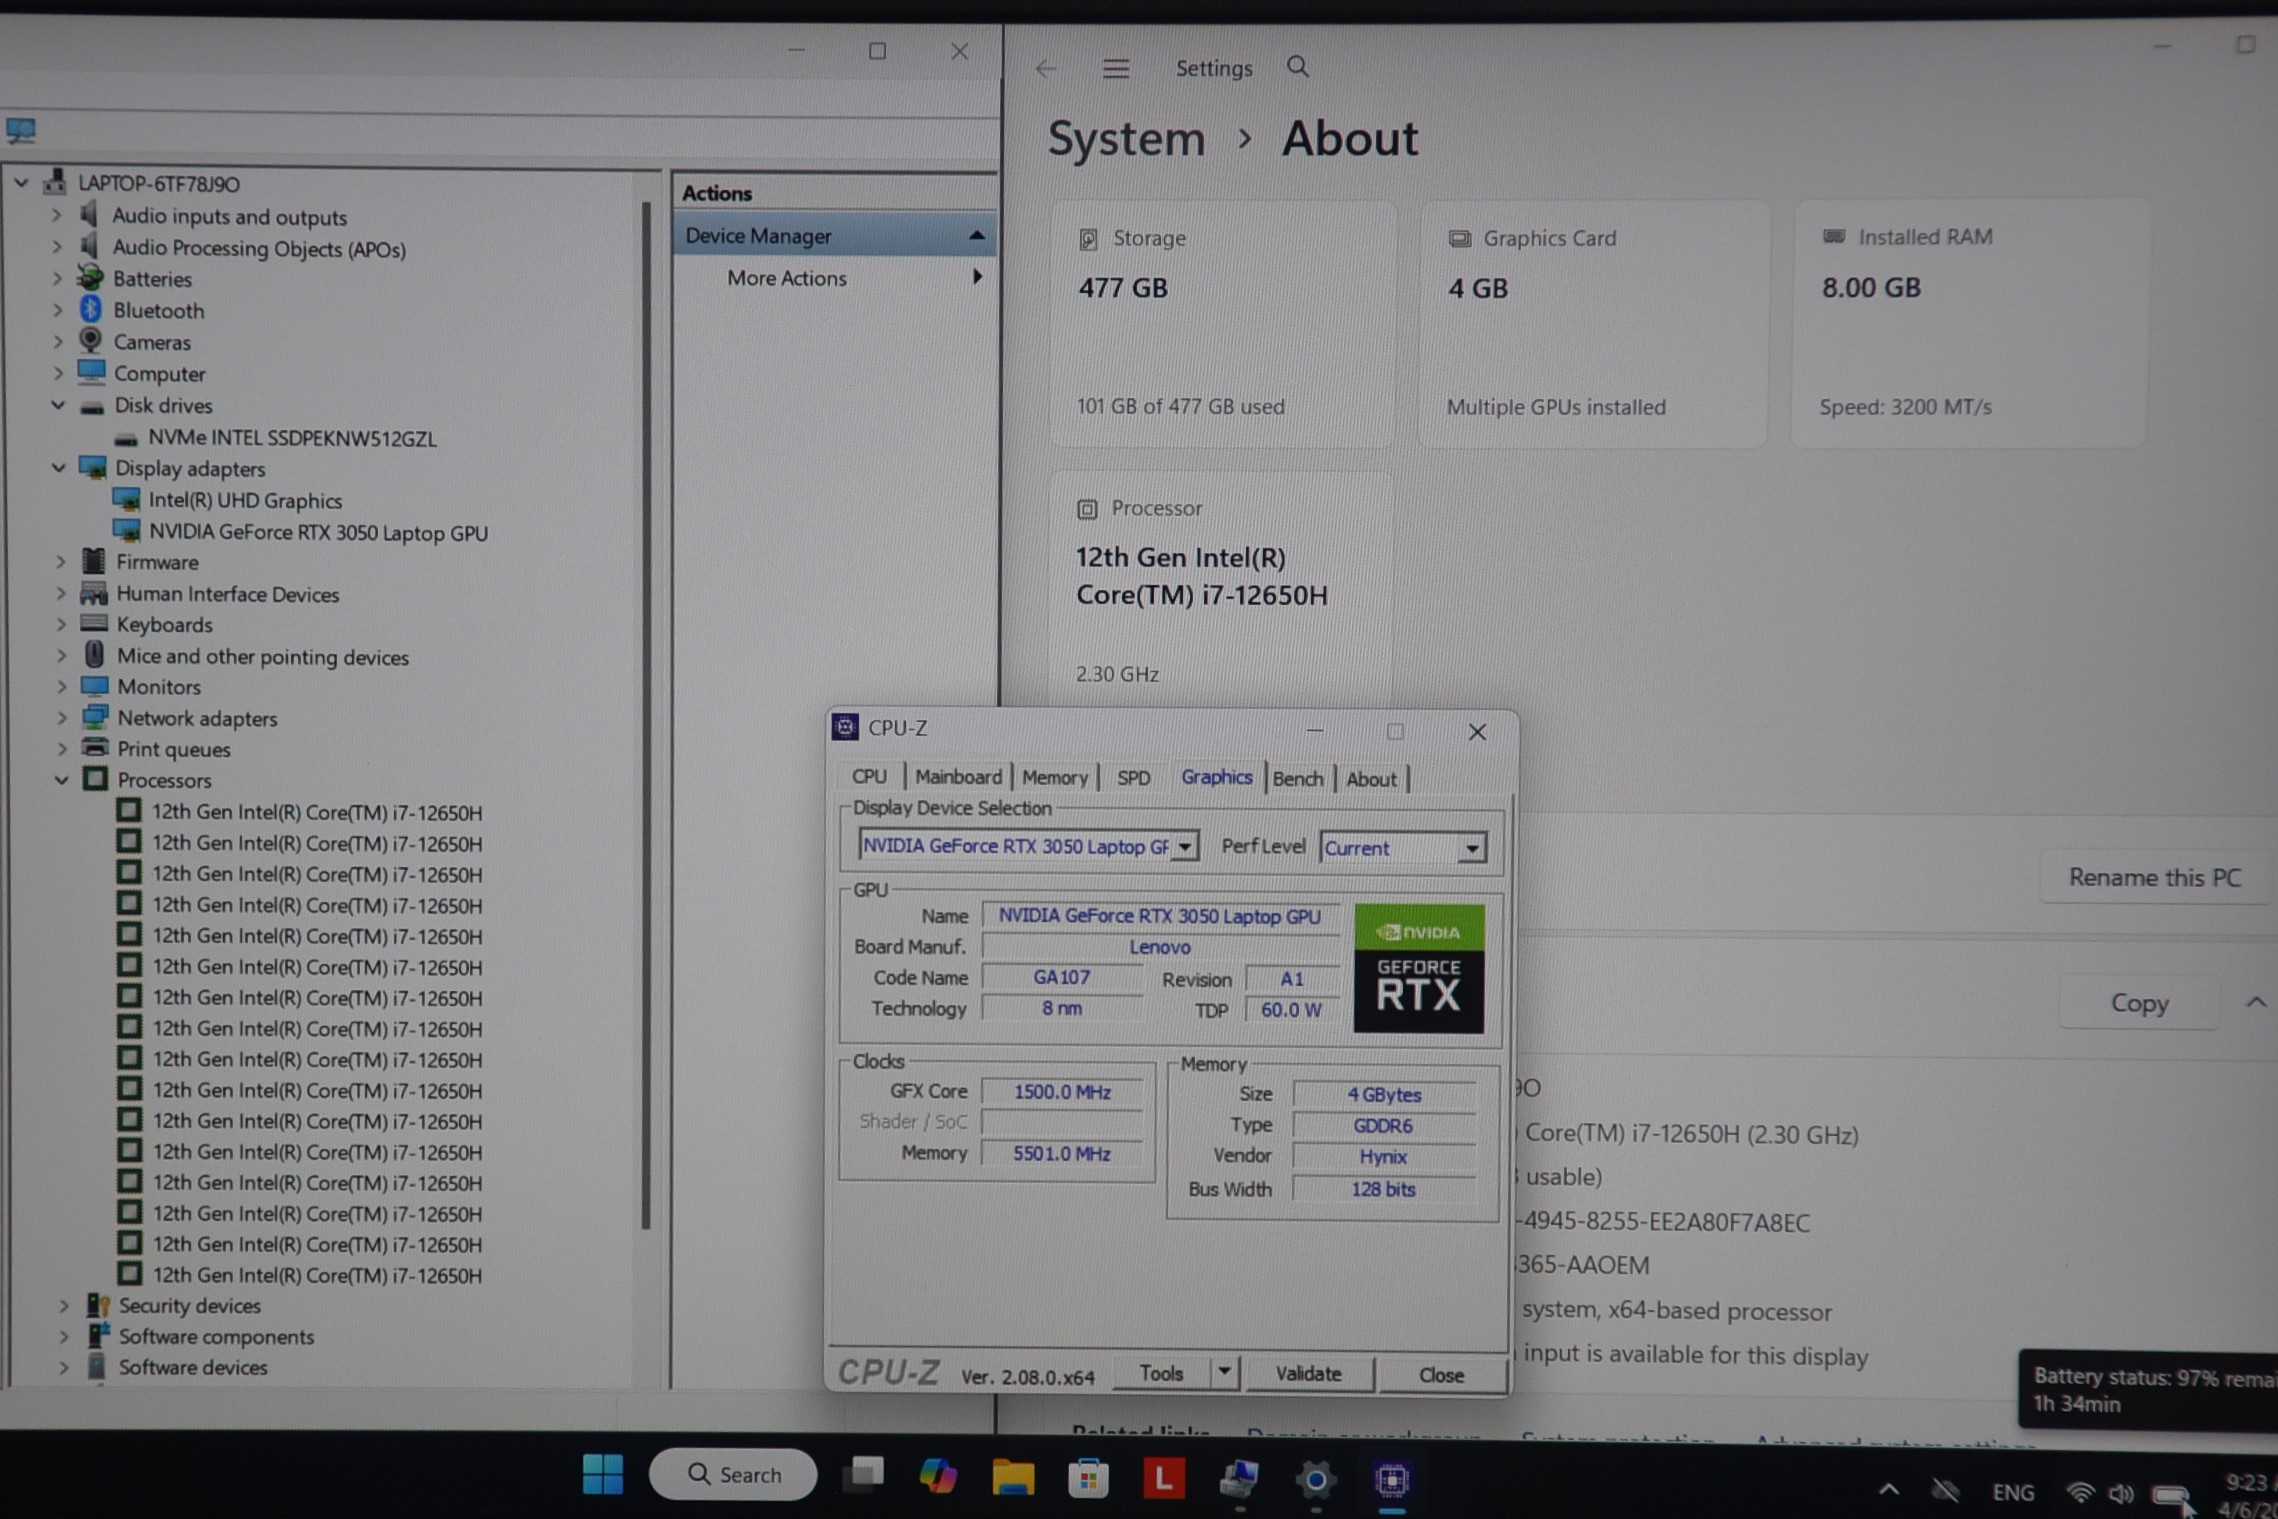Viewport: 2278px width, 1519px height.
Task: Click the Device Manager tree vertical scrollbar
Action: [646, 700]
